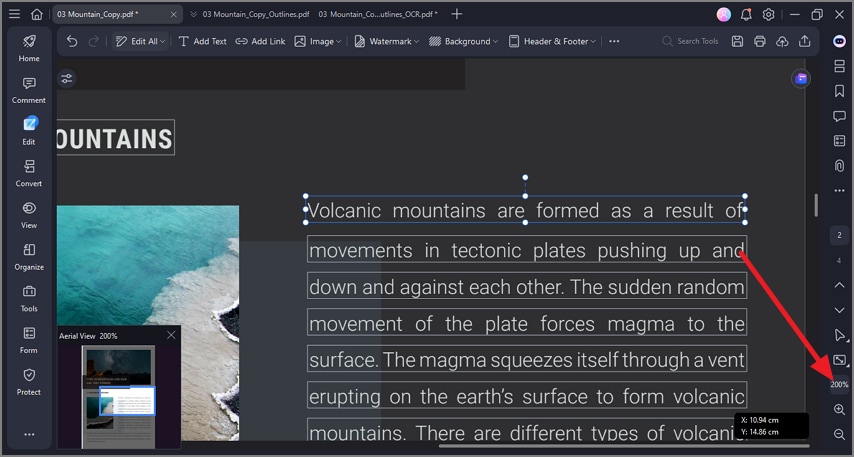Image resolution: width=854 pixels, height=457 pixels.
Task: Click the vertical document scrollbar
Action: [x=816, y=205]
